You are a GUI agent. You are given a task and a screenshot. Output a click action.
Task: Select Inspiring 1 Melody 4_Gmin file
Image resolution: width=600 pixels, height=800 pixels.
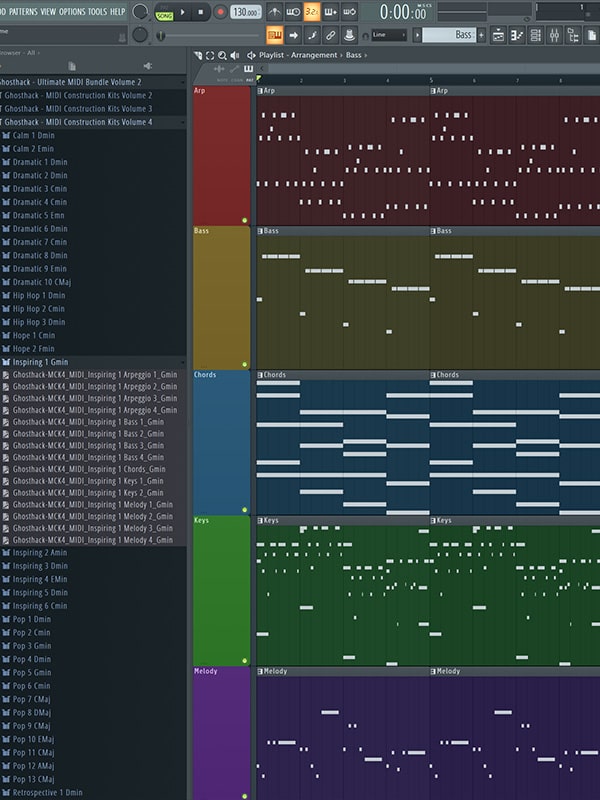coord(93,540)
